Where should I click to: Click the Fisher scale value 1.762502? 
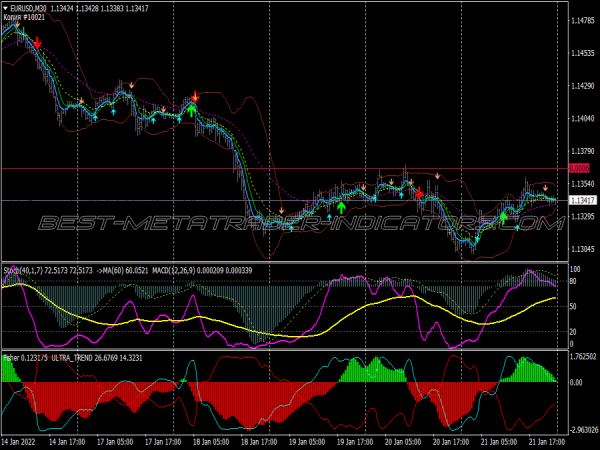(x=583, y=357)
